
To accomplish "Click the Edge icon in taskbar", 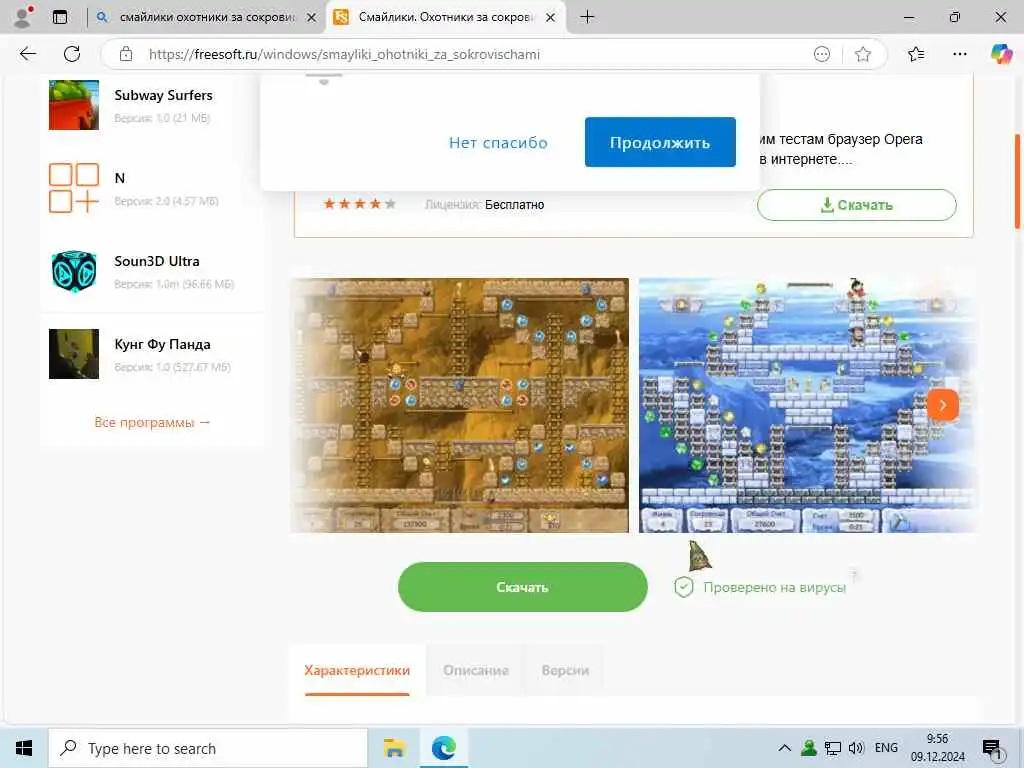I will [444, 748].
